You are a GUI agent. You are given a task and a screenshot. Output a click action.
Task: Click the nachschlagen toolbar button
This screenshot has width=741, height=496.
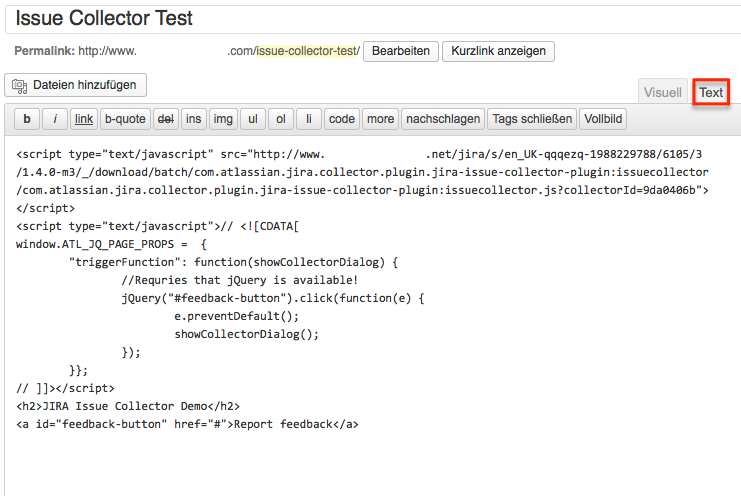pyautogui.click(x=443, y=119)
